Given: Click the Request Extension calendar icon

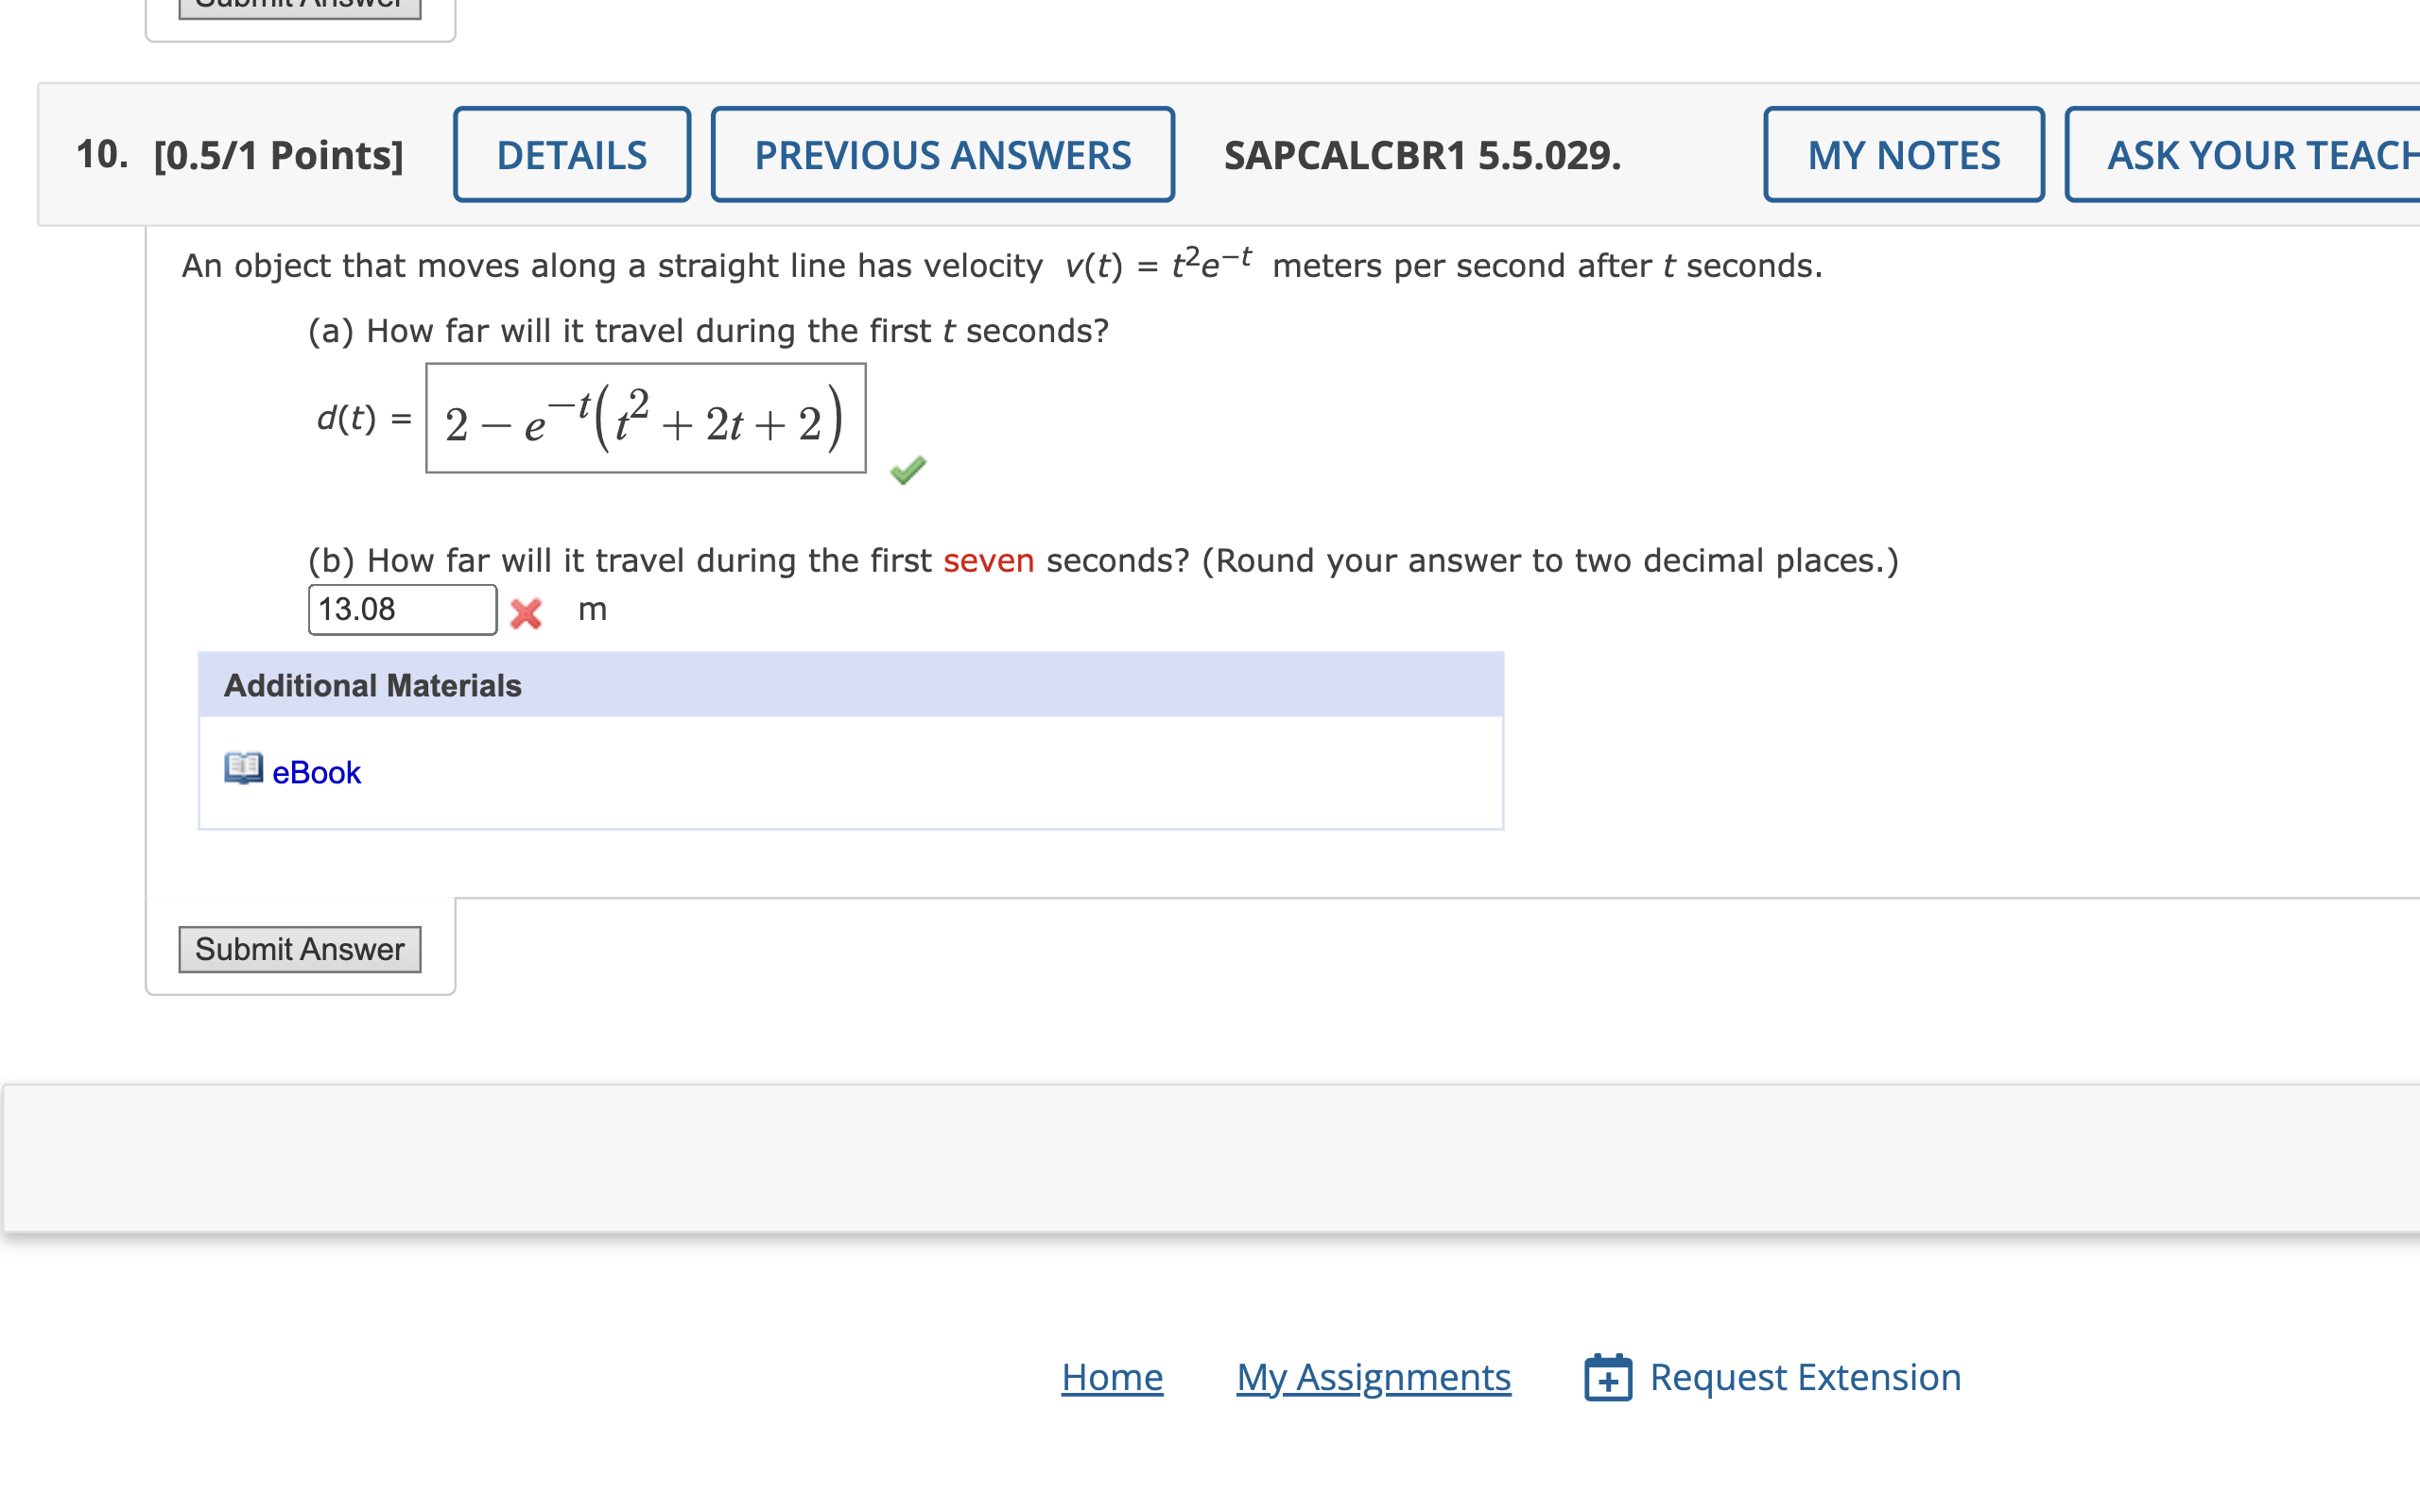Looking at the screenshot, I should pyautogui.click(x=1609, y=1377).
